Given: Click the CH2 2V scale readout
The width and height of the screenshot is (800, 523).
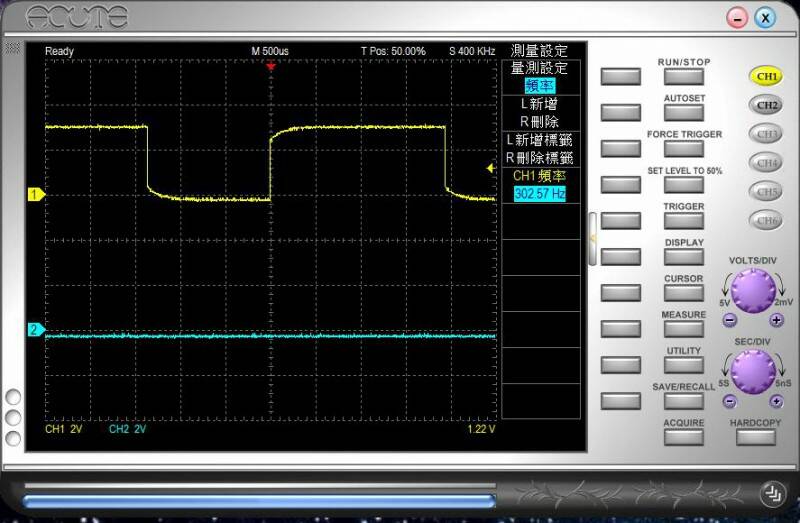Looking at the screenshot, I should [127, 429].
